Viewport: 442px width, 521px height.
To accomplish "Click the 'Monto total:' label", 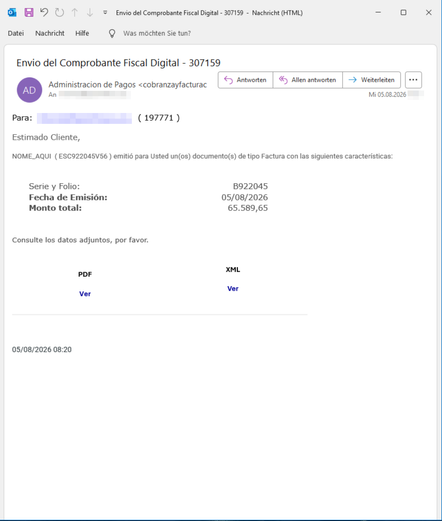I will click(55, 208).
